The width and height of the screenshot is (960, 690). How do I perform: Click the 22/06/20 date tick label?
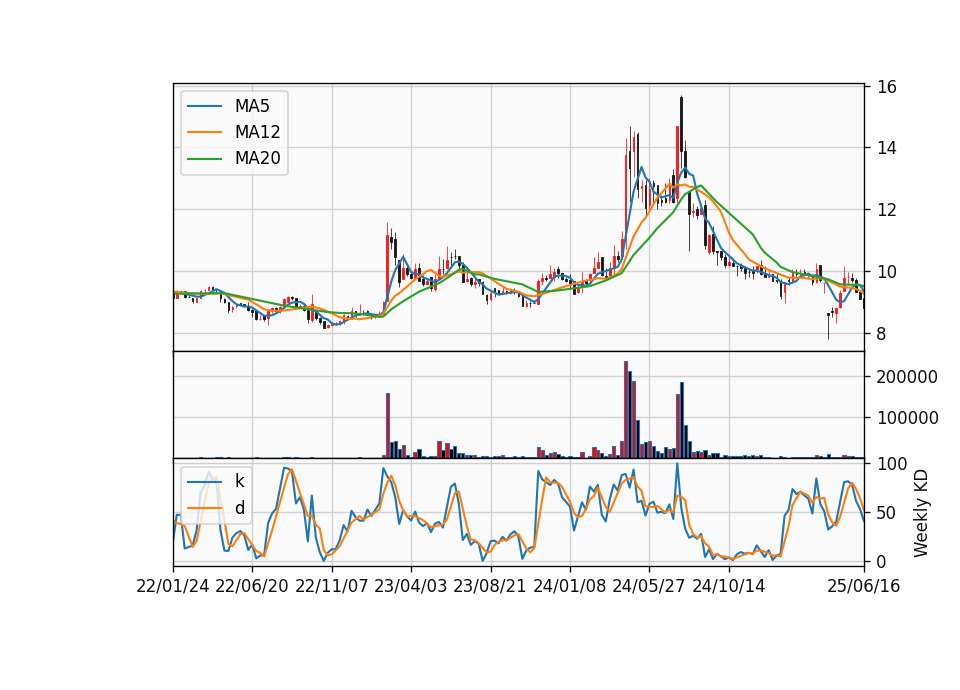tap(252, 586)
